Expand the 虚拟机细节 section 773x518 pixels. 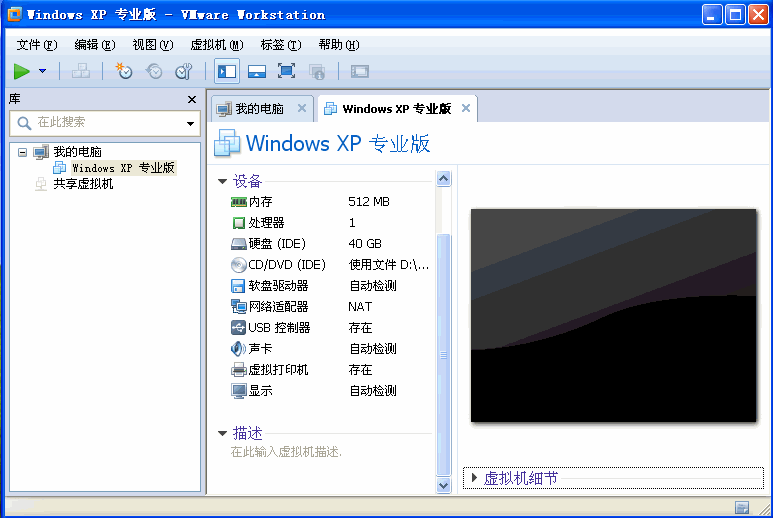coord(474,478)
